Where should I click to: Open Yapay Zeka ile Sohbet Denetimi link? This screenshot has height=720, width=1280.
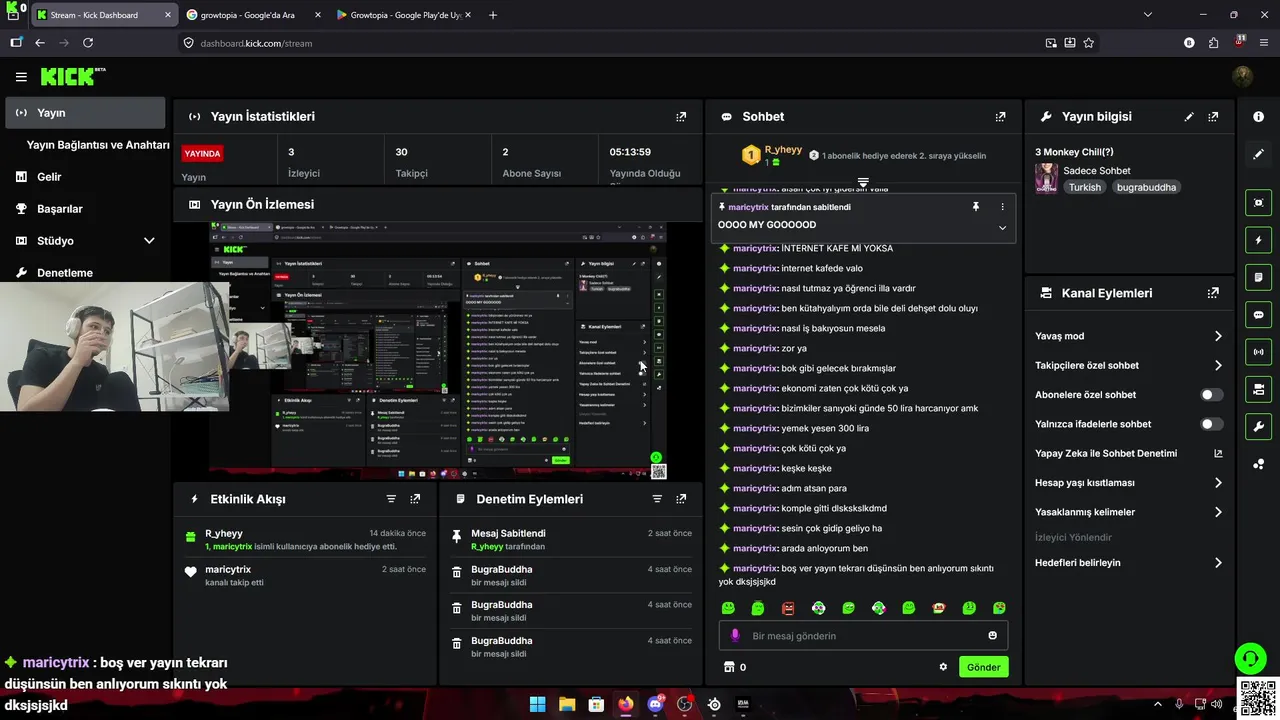pos(1128,453)
